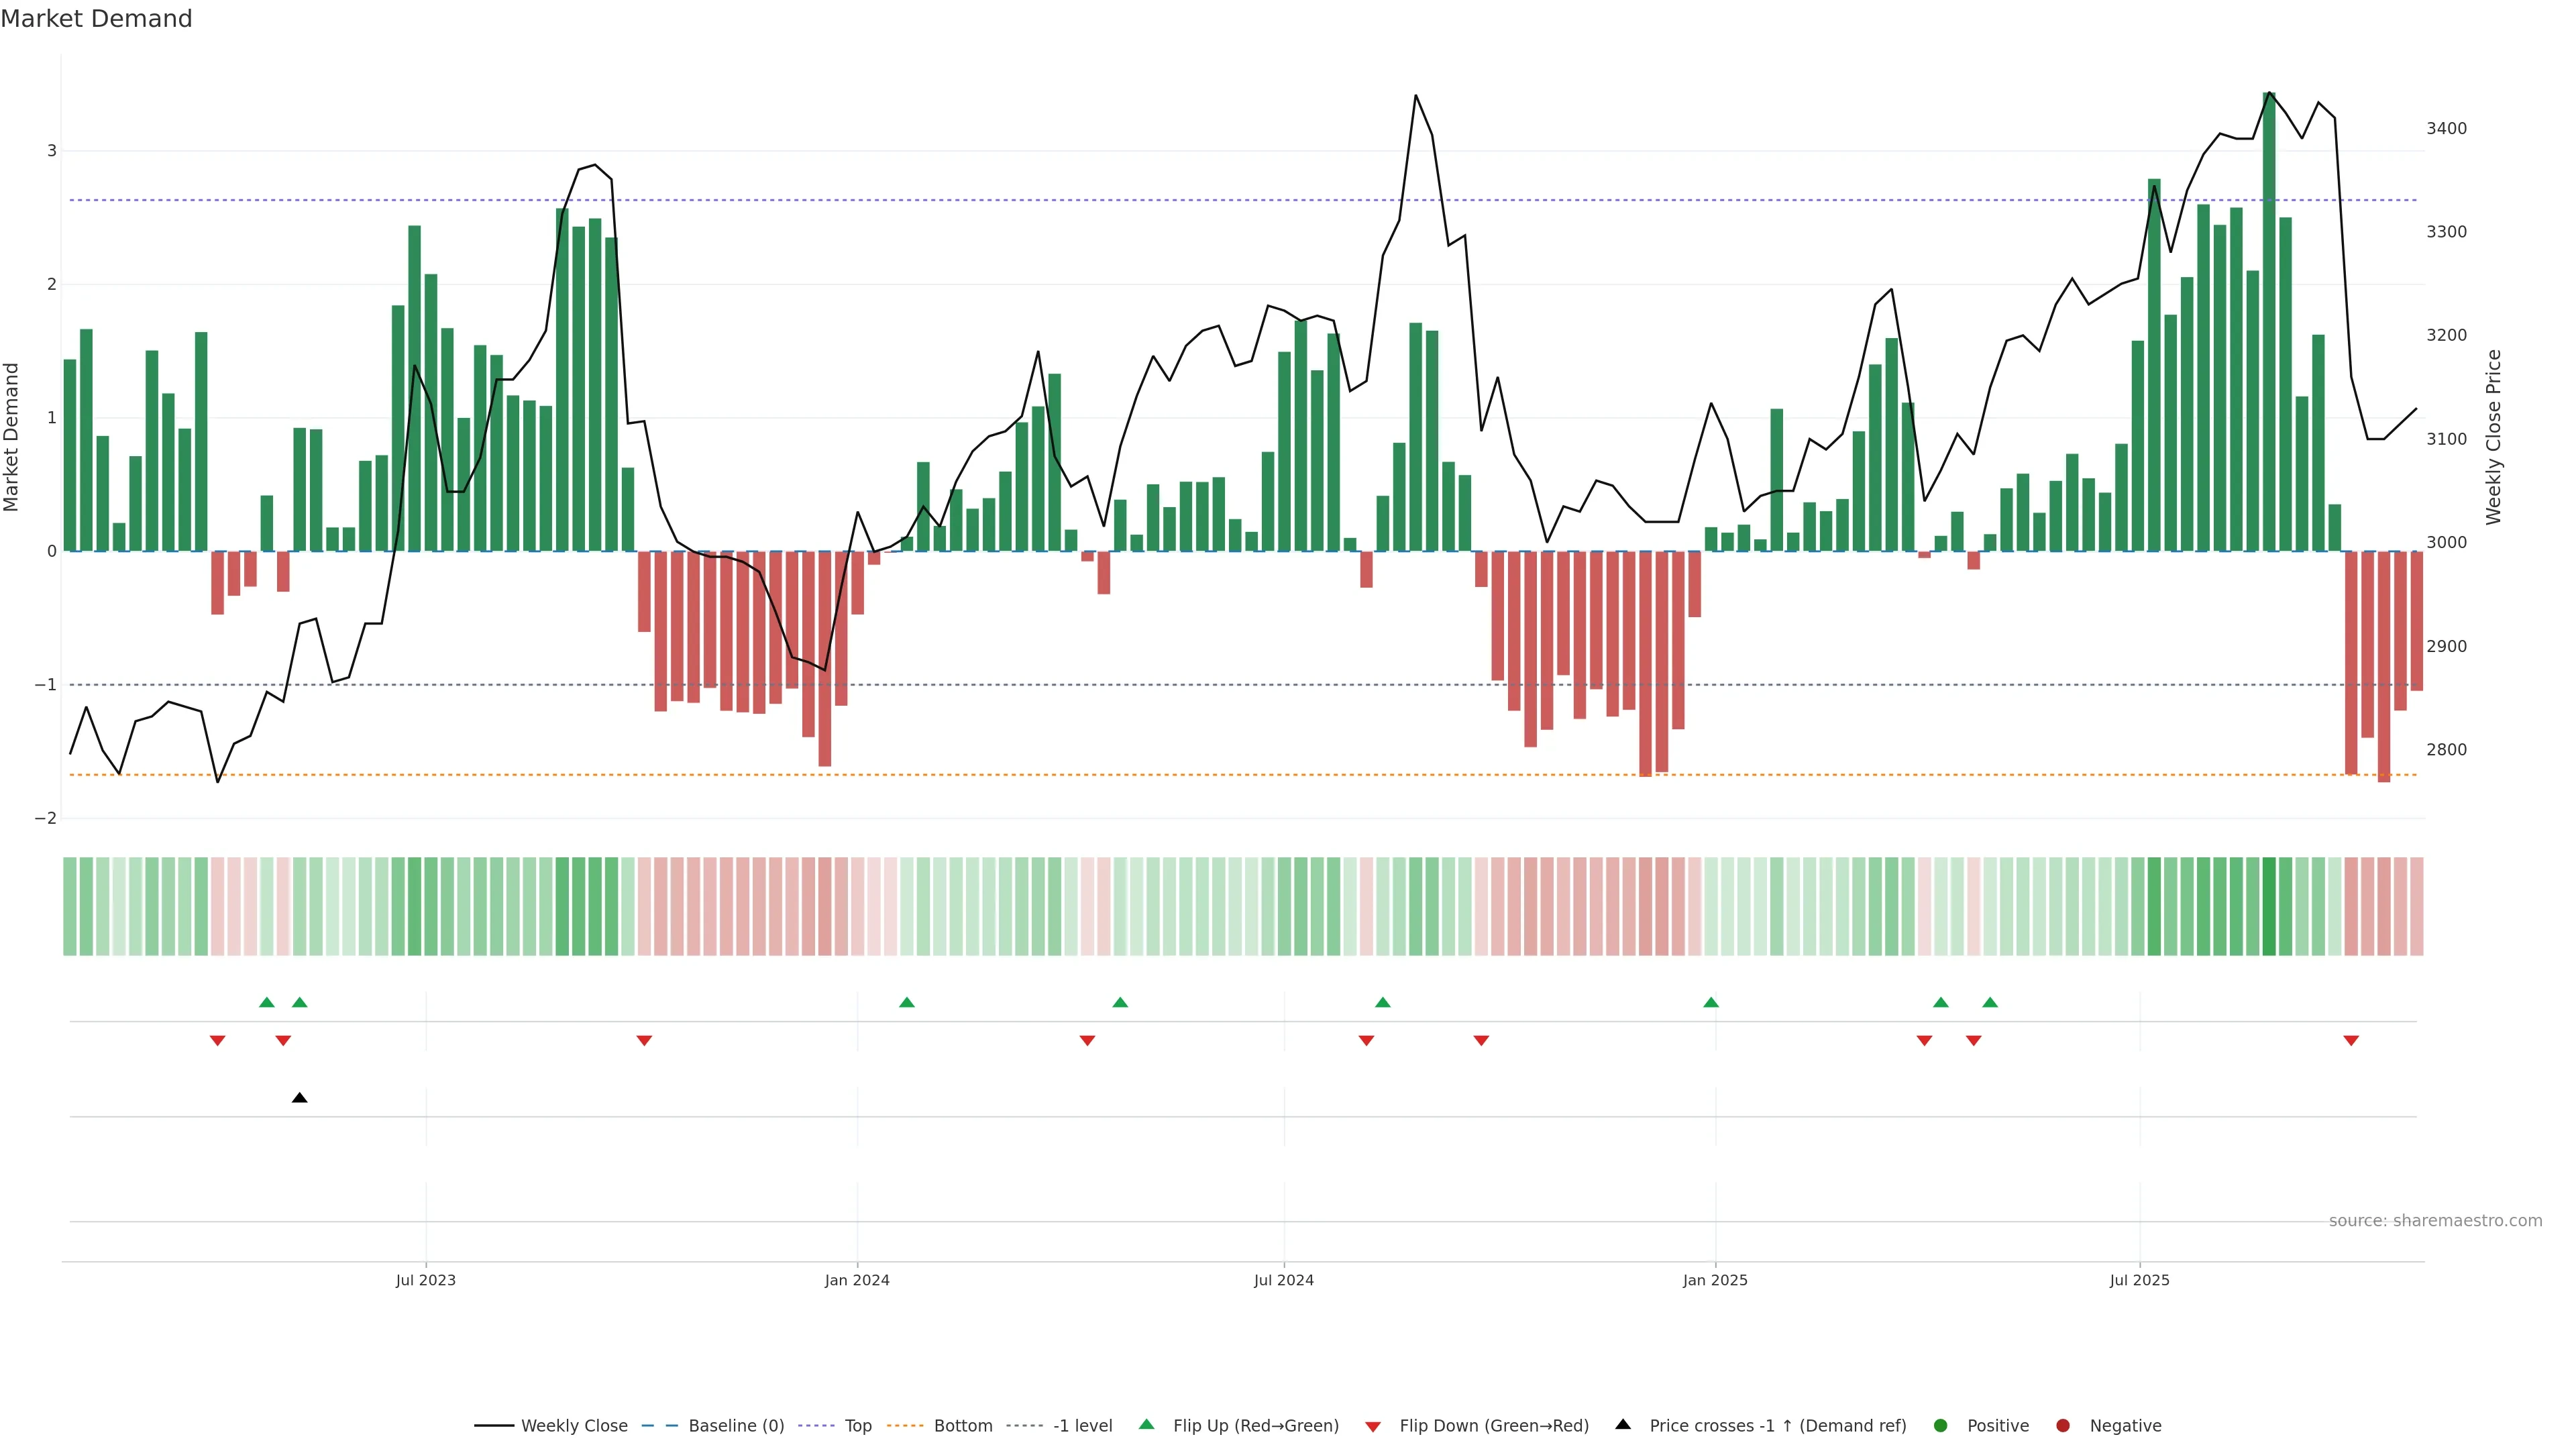The image size is (2576, 1449).
Task: Click the Flip Down legend red triangle
Action: [x=1373, y=1426]
